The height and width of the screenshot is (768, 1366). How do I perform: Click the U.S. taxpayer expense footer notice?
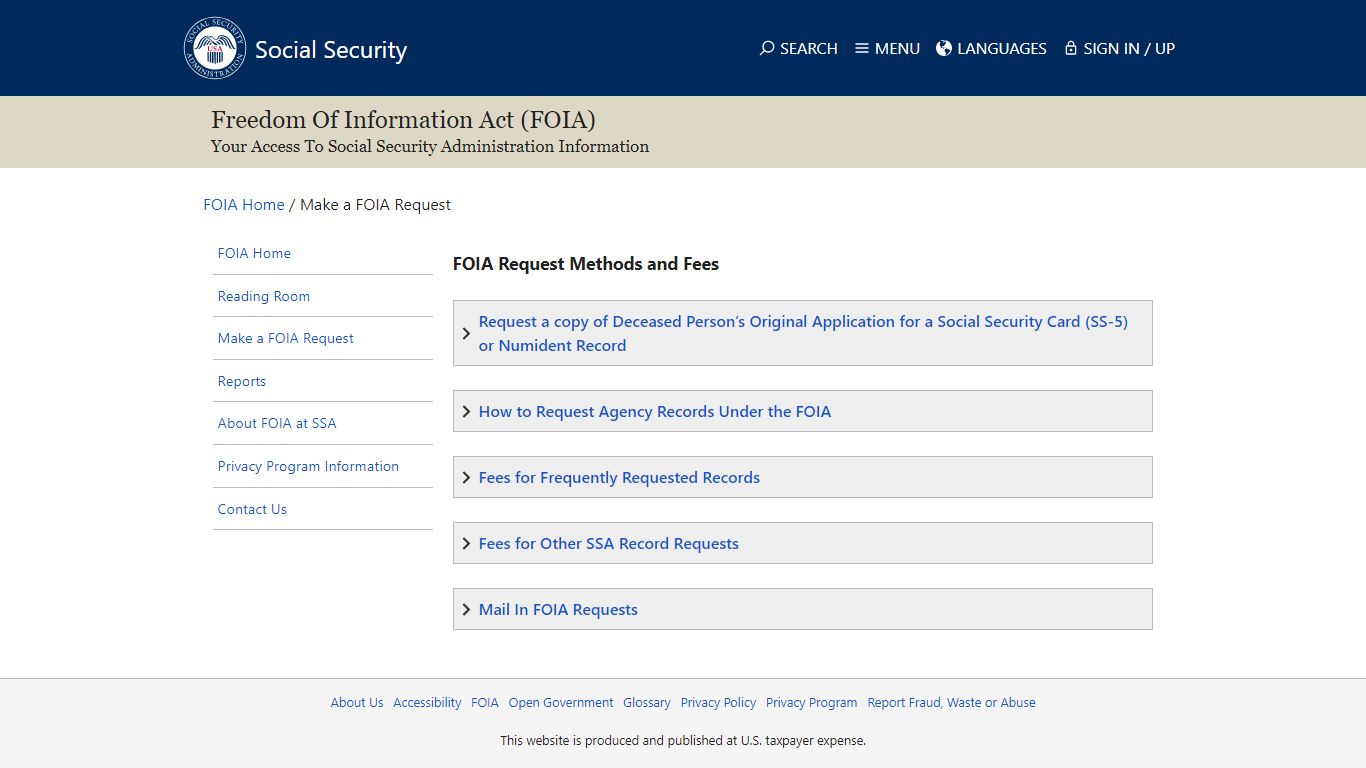tap(683, 741)
